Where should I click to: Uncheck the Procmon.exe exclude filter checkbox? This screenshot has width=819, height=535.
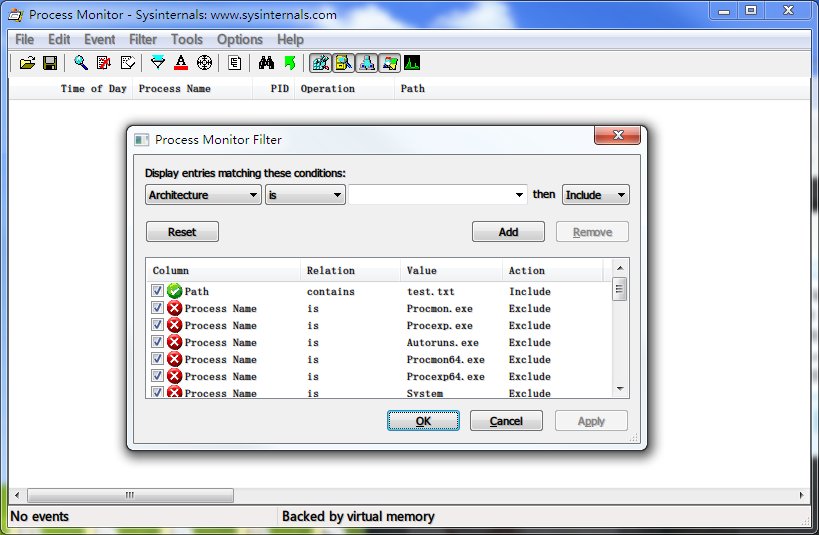157,308
